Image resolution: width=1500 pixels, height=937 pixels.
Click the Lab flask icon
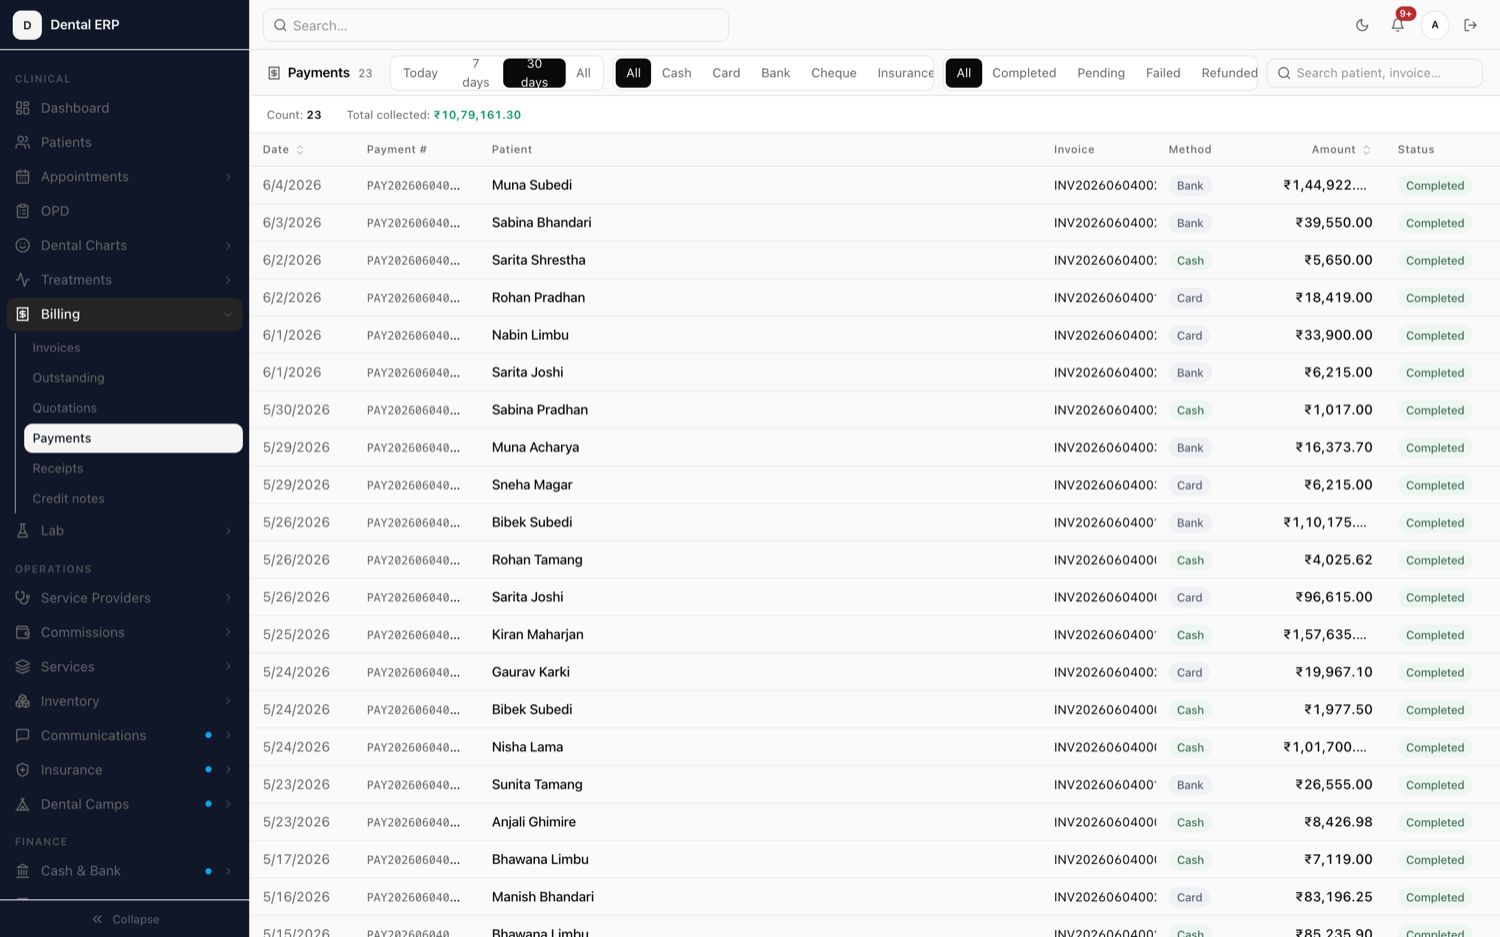(x=23, y=531)
